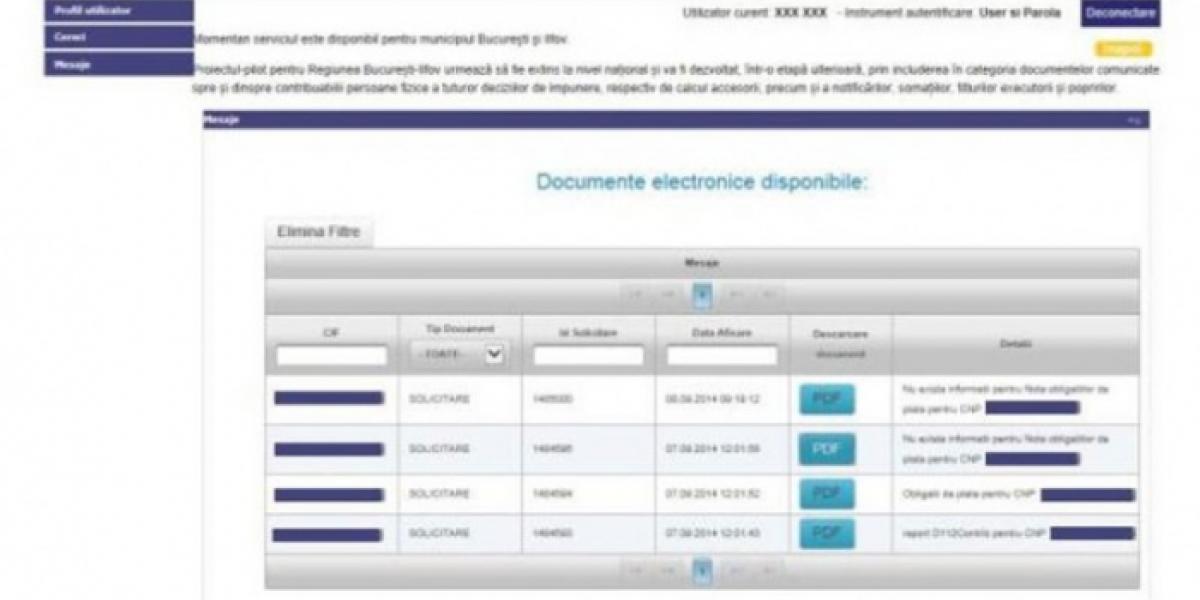Viewport: 1200px width, 600px height.
Task: Go to previous page in top pager
Action: [x=669, y=294]
